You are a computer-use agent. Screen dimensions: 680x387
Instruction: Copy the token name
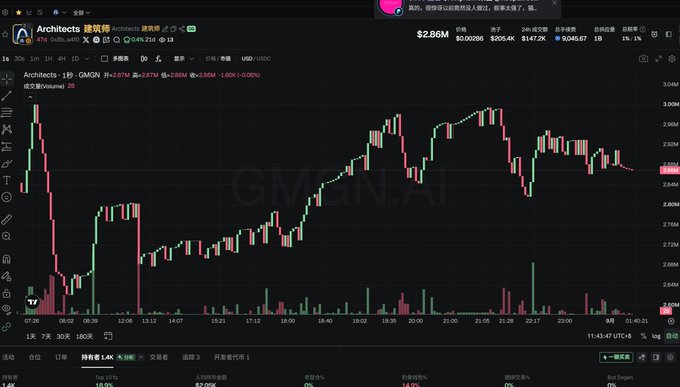173,29
